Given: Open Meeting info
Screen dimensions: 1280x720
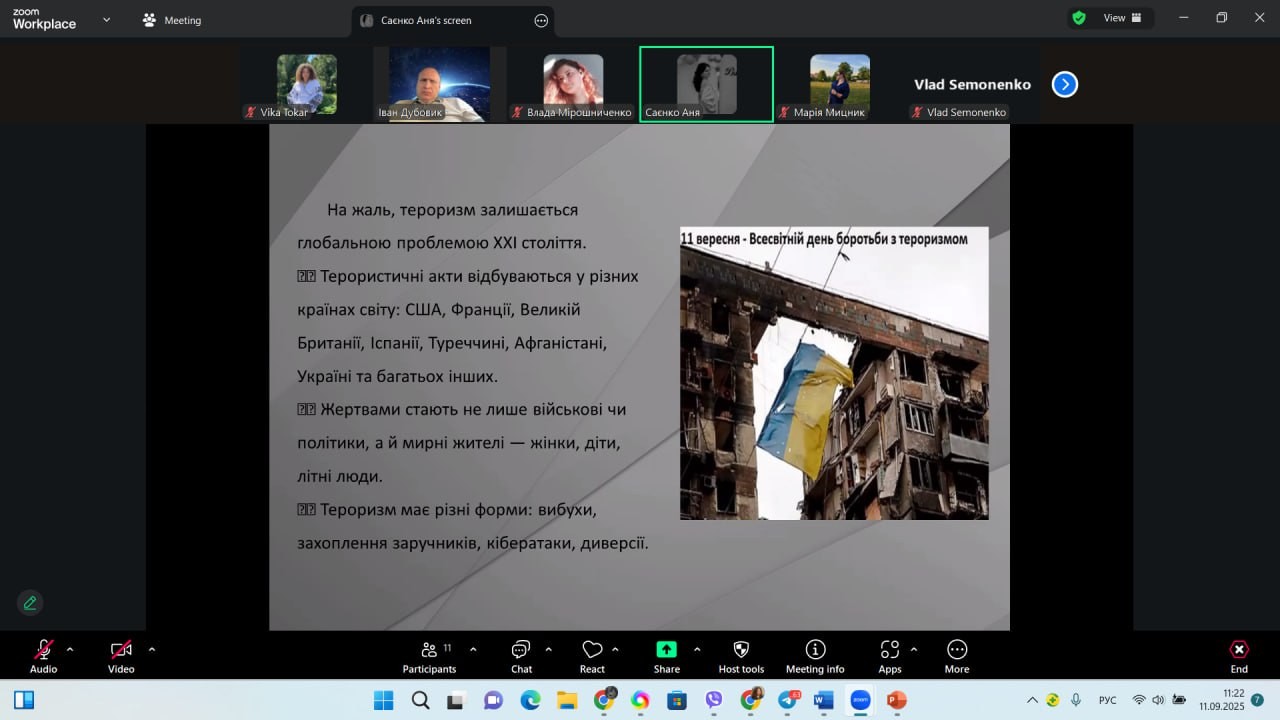Looking at the screenshot, I should tap(815, 656).
